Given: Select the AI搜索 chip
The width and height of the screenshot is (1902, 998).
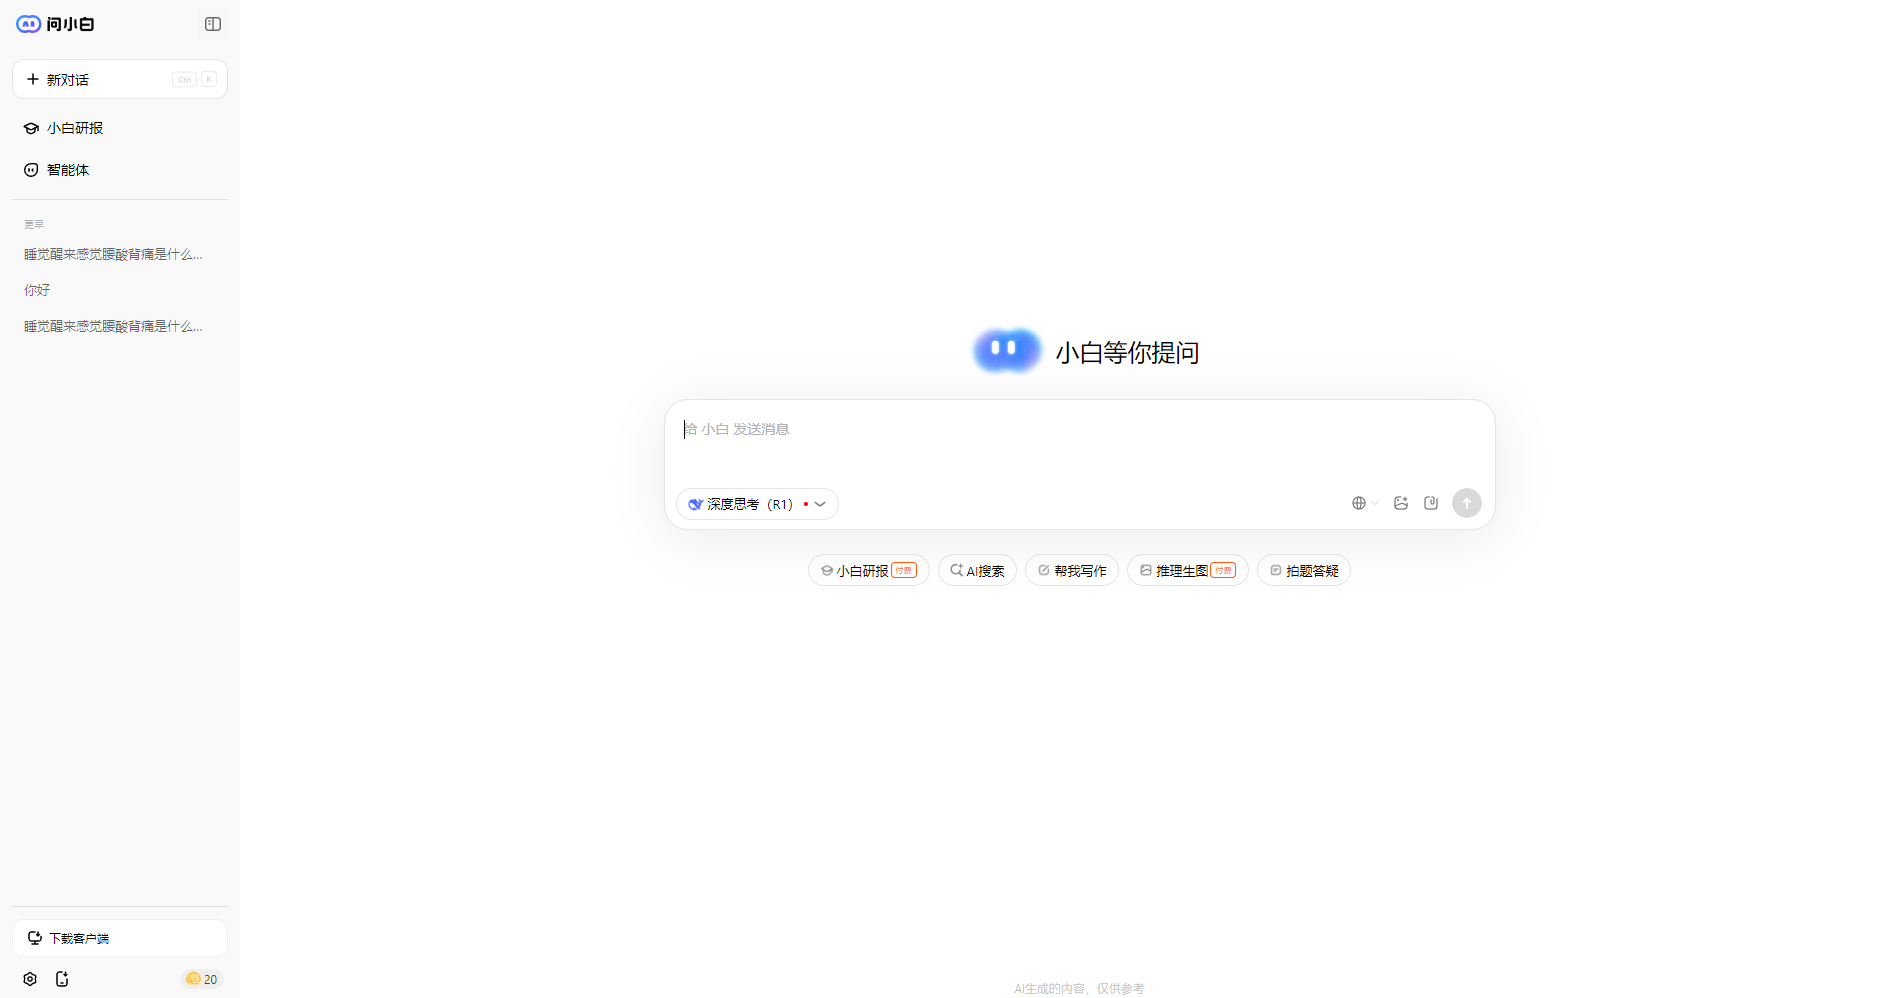Looking at the screenshot, I should 977,570.
